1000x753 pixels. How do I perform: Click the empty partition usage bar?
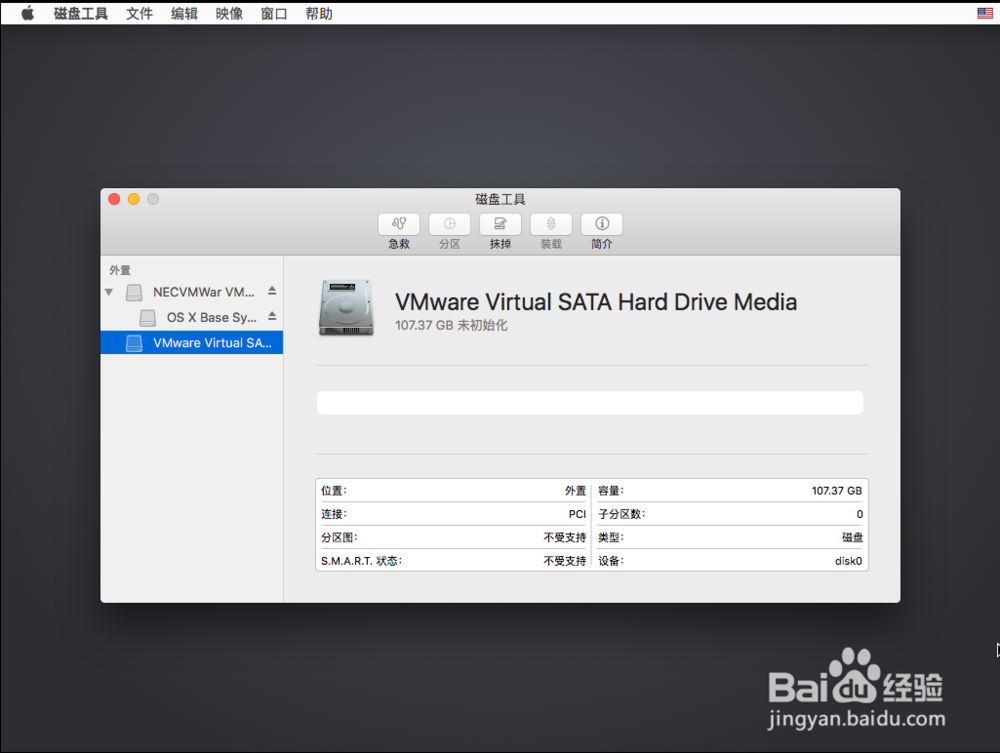(x=590, y=403)
